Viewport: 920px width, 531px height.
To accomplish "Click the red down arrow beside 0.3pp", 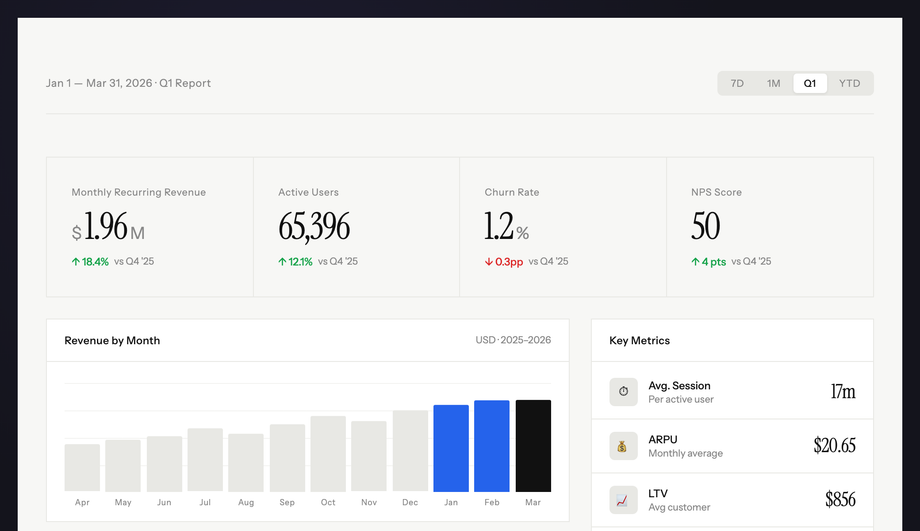I will [x=489, y=262].
